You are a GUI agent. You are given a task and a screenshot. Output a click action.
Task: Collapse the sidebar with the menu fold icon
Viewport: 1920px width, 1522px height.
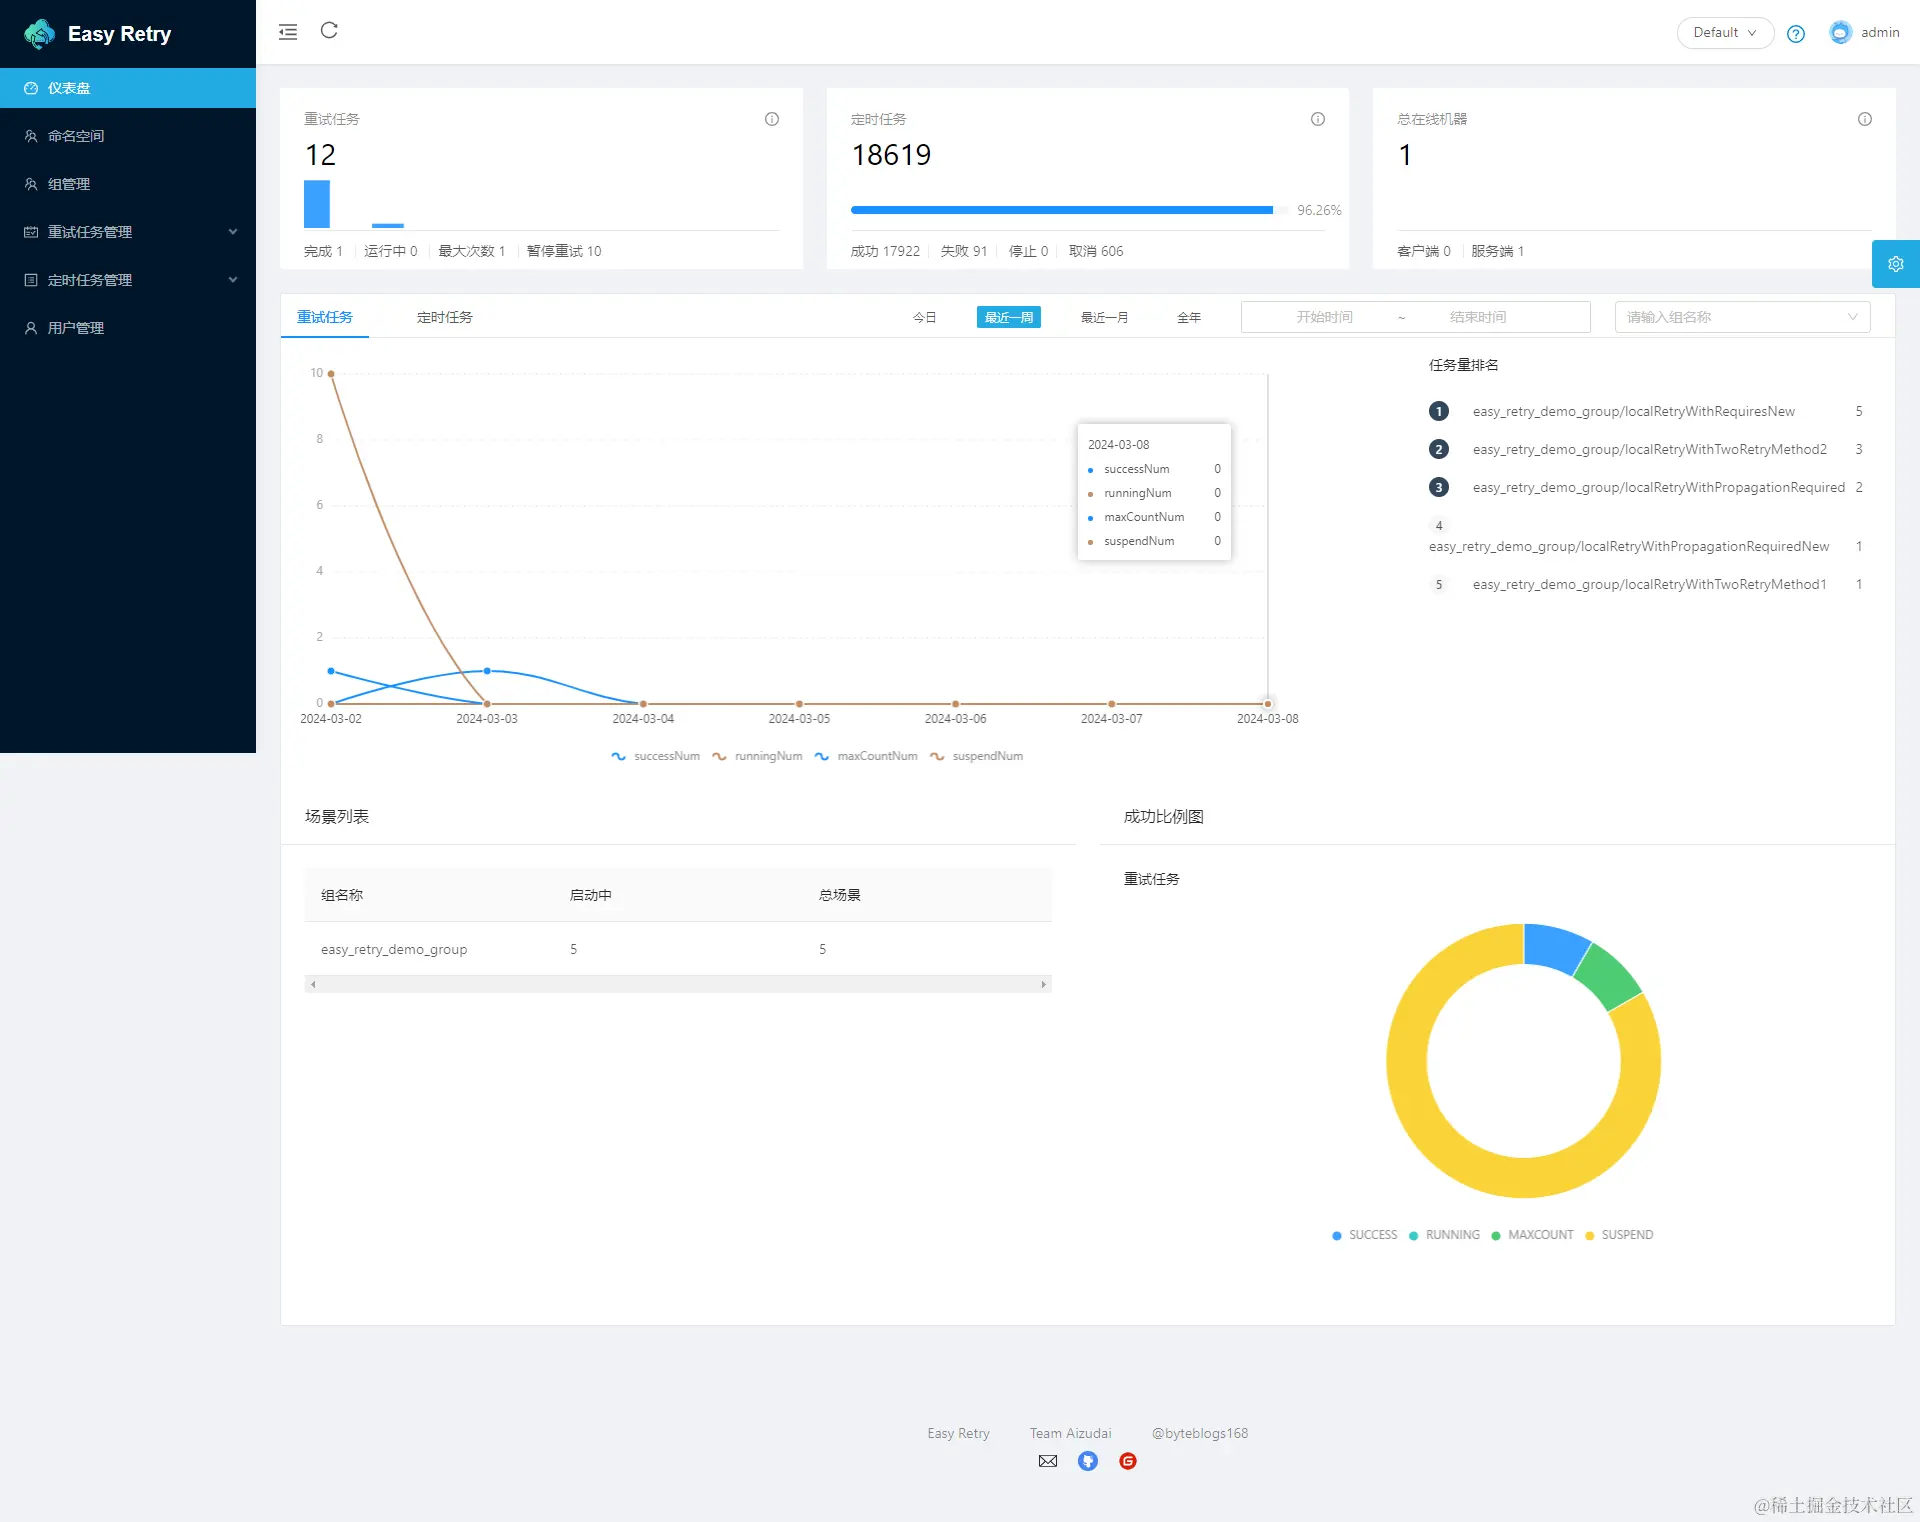click(288, 32)
